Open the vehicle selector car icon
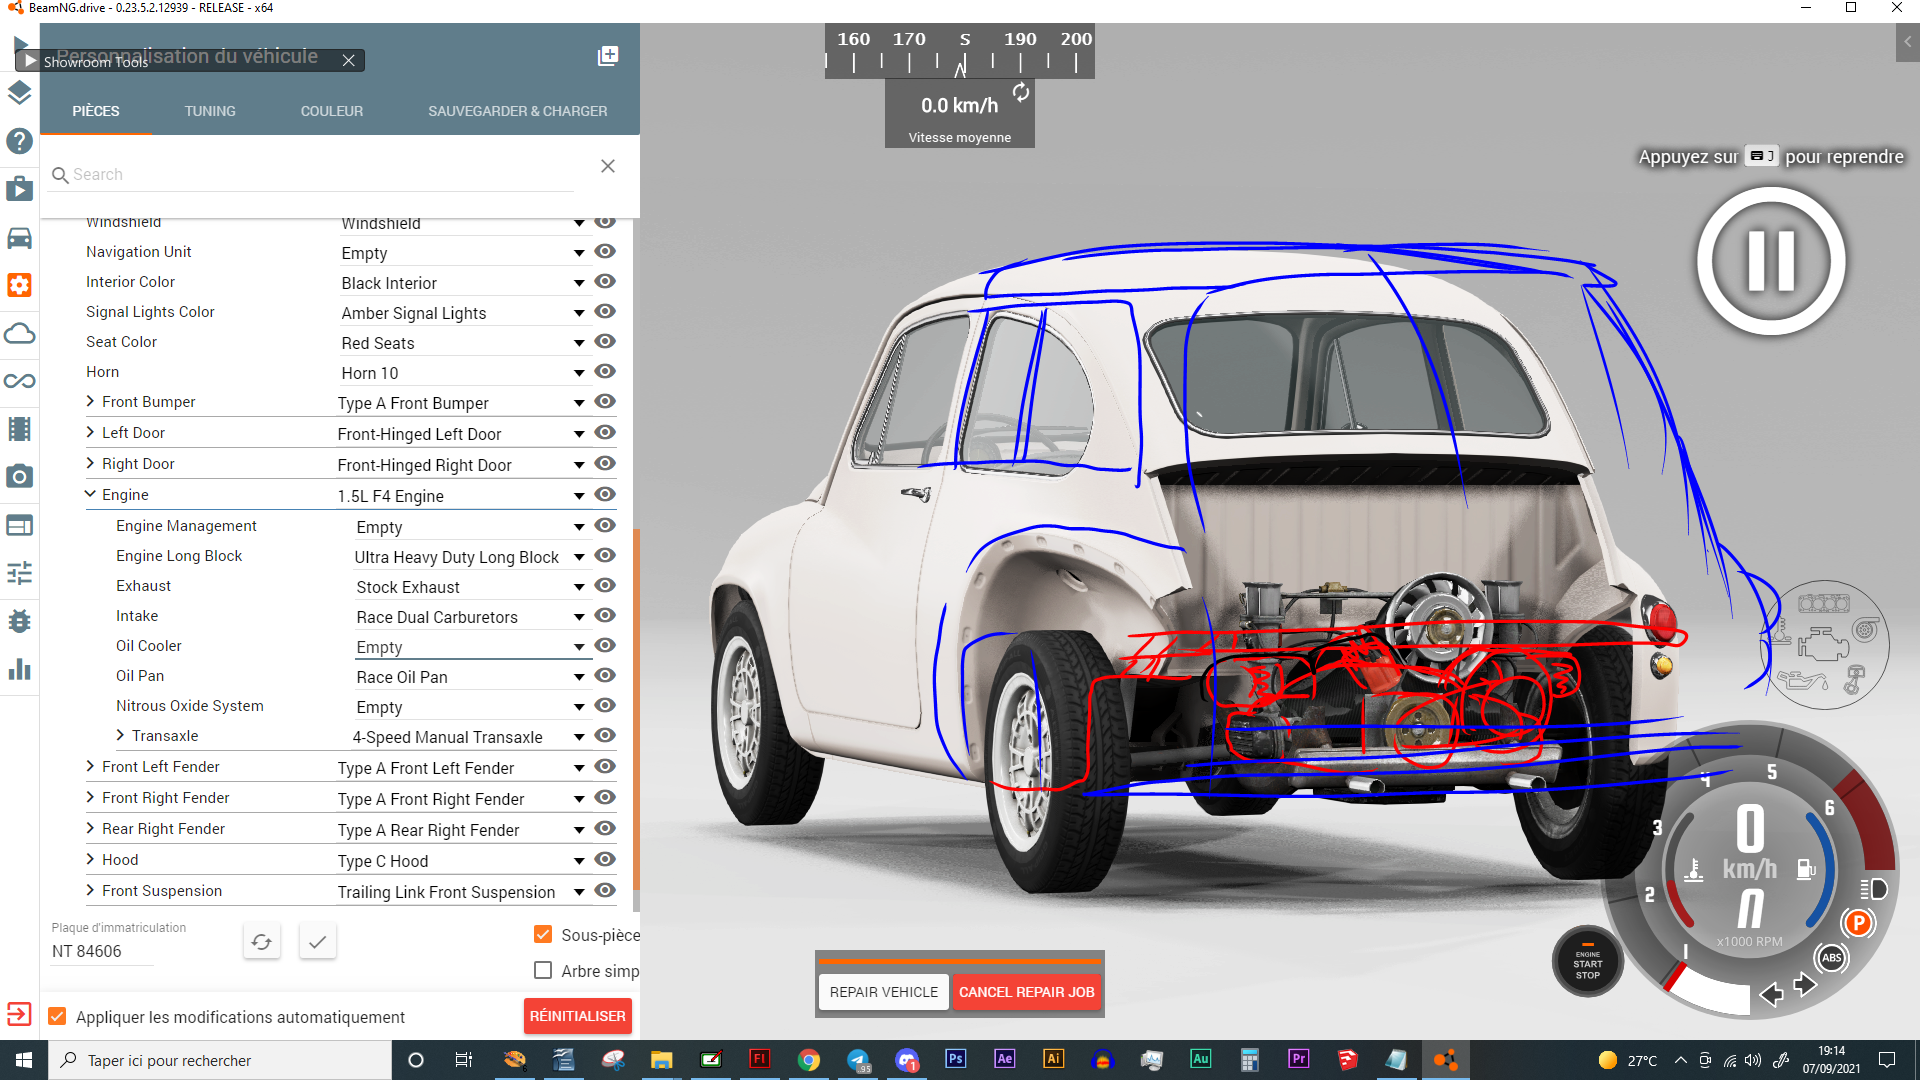 19,238
